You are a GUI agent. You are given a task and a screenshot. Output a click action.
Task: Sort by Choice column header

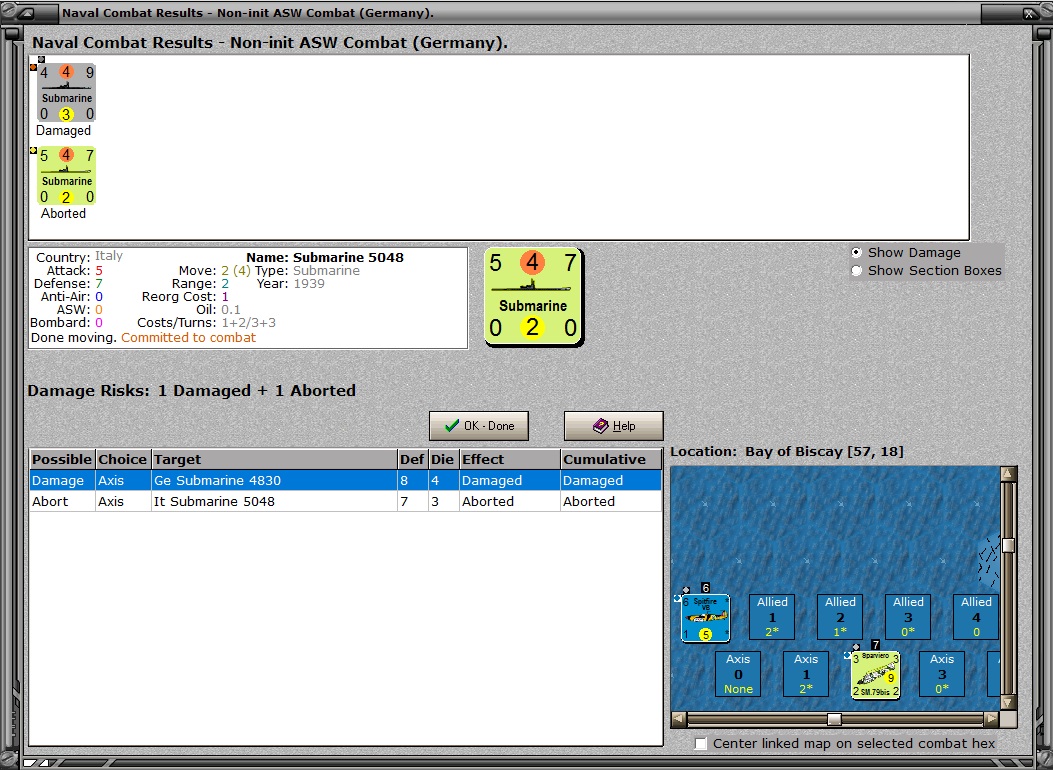click(x=123, y=459)
